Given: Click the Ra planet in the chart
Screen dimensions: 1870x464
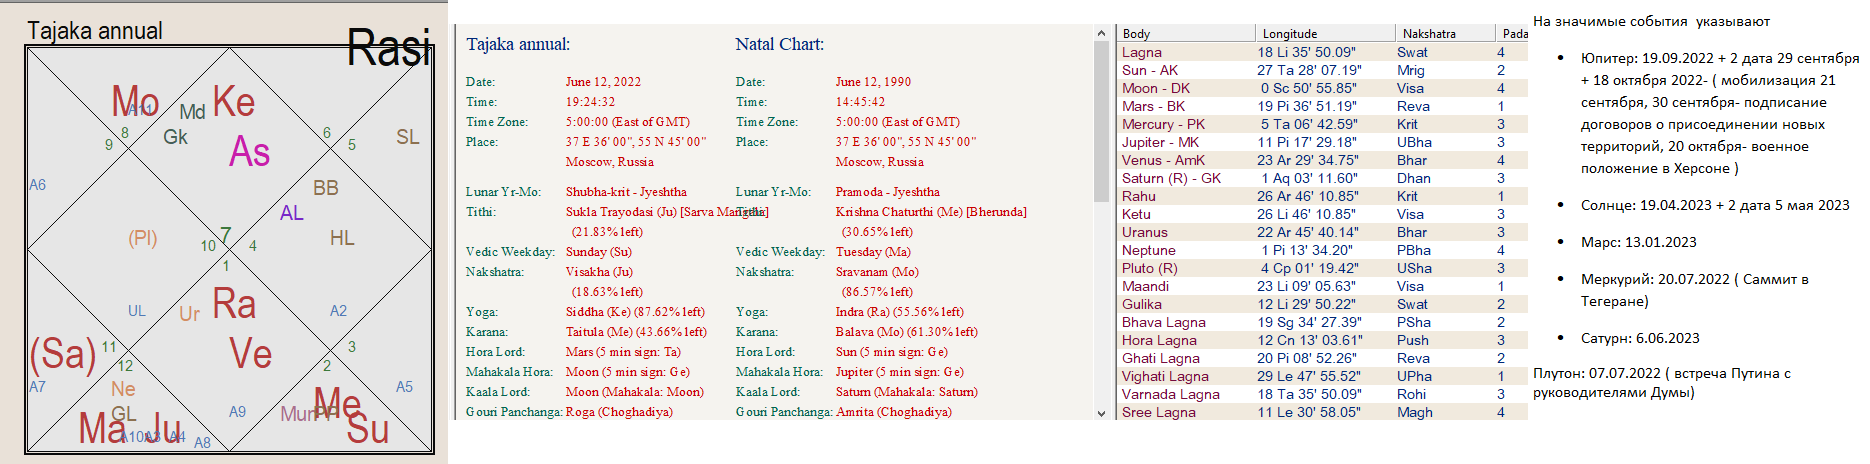Looking at the screenshot, I should click(234, 304).
